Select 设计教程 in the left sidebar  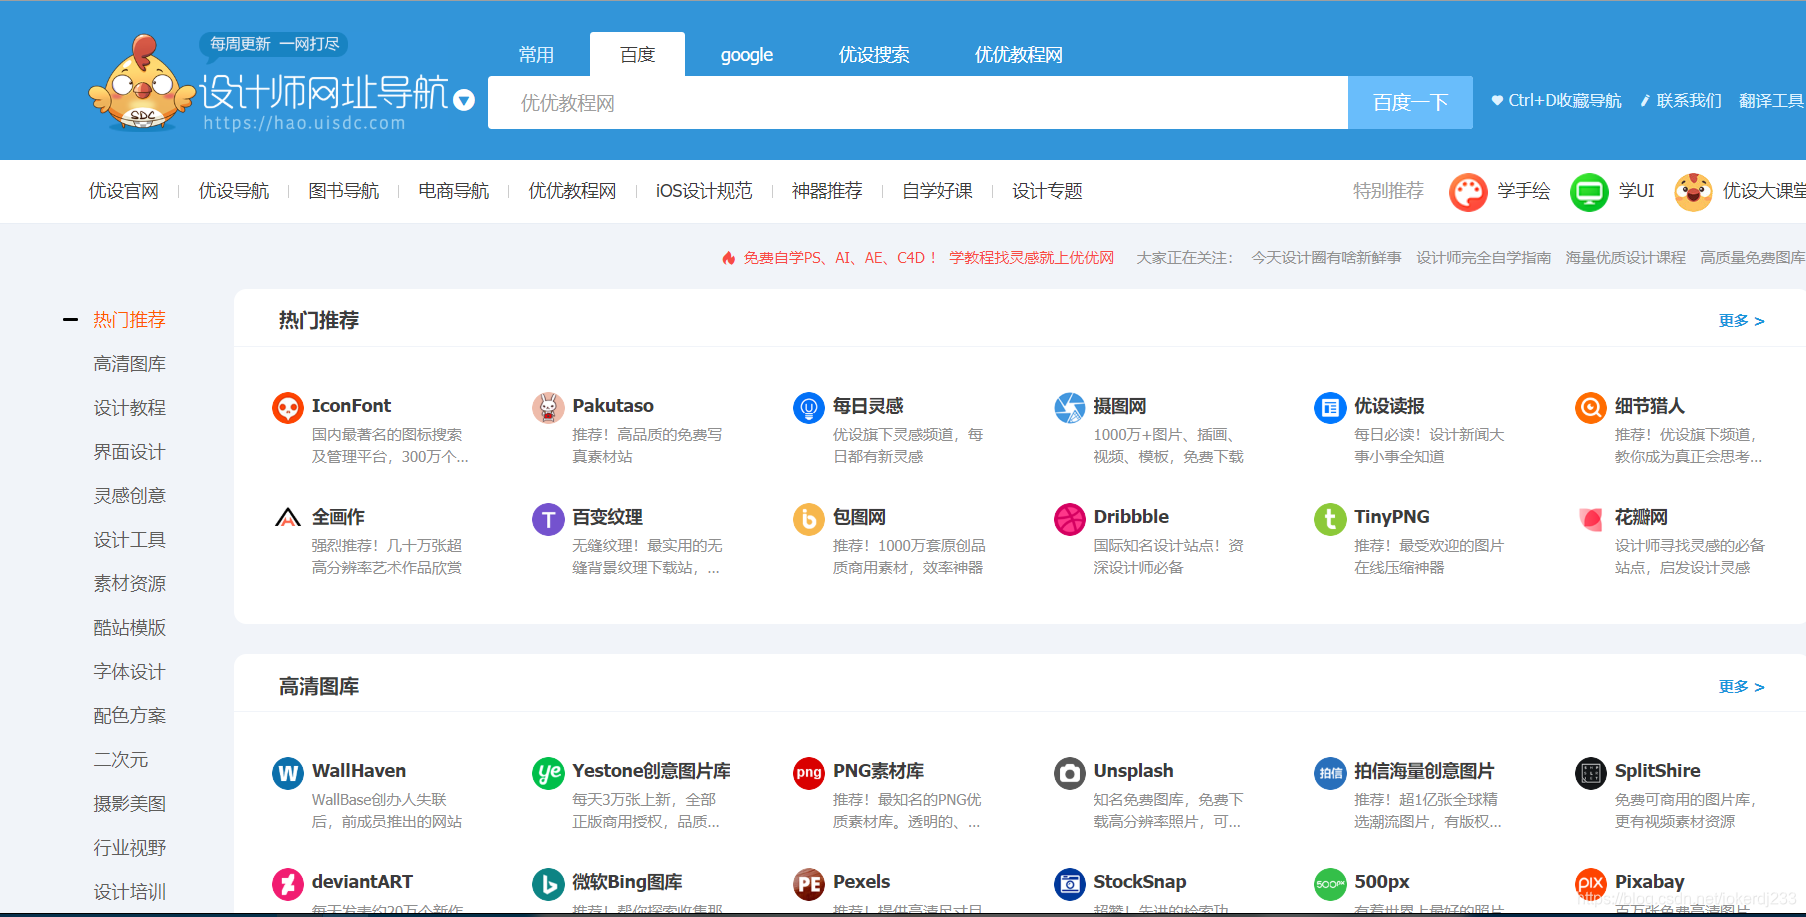(x=129, y=408)
